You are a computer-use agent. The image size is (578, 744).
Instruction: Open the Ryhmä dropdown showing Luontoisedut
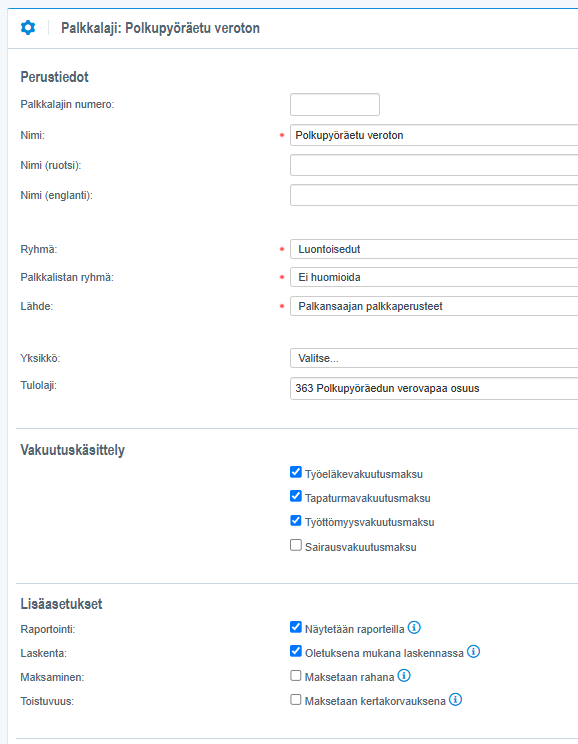point(434,249)
